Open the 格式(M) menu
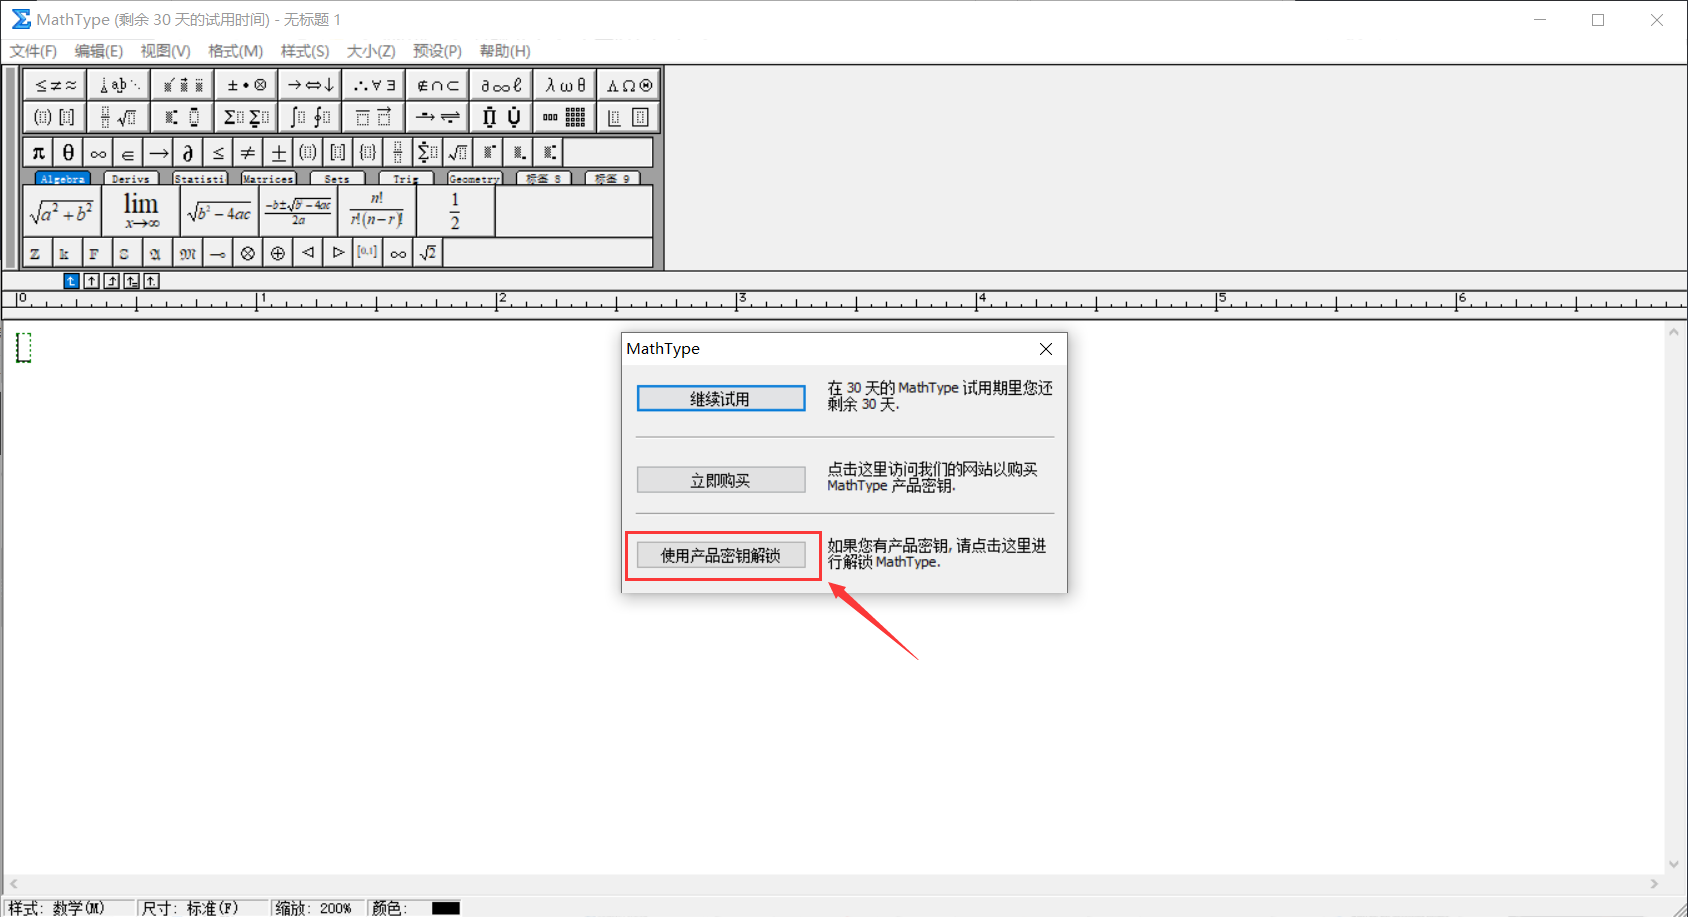Viewport: 1688px width, 917px height. [235, 51]
